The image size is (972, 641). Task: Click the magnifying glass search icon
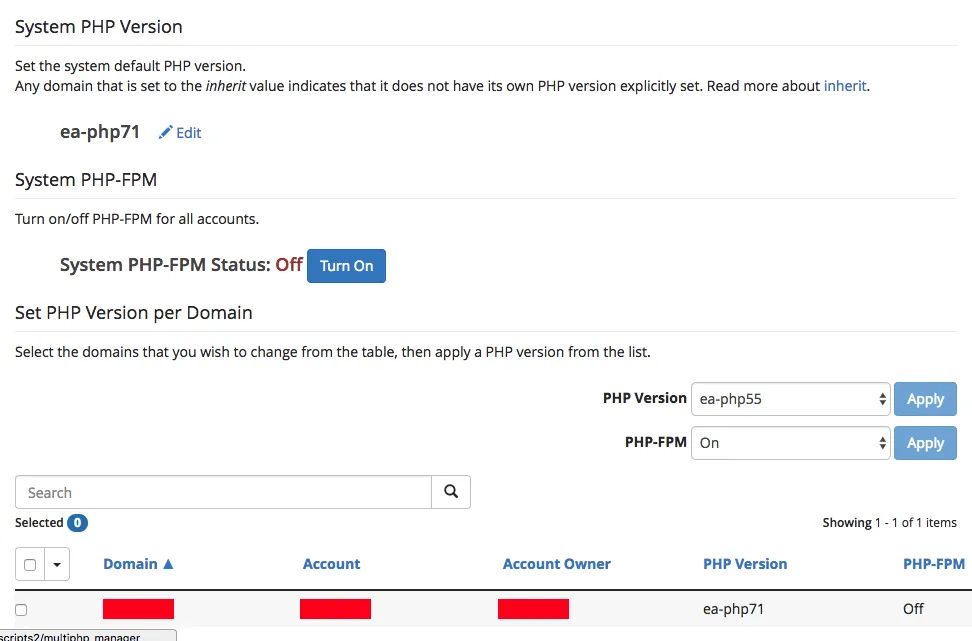coord(451,492)
